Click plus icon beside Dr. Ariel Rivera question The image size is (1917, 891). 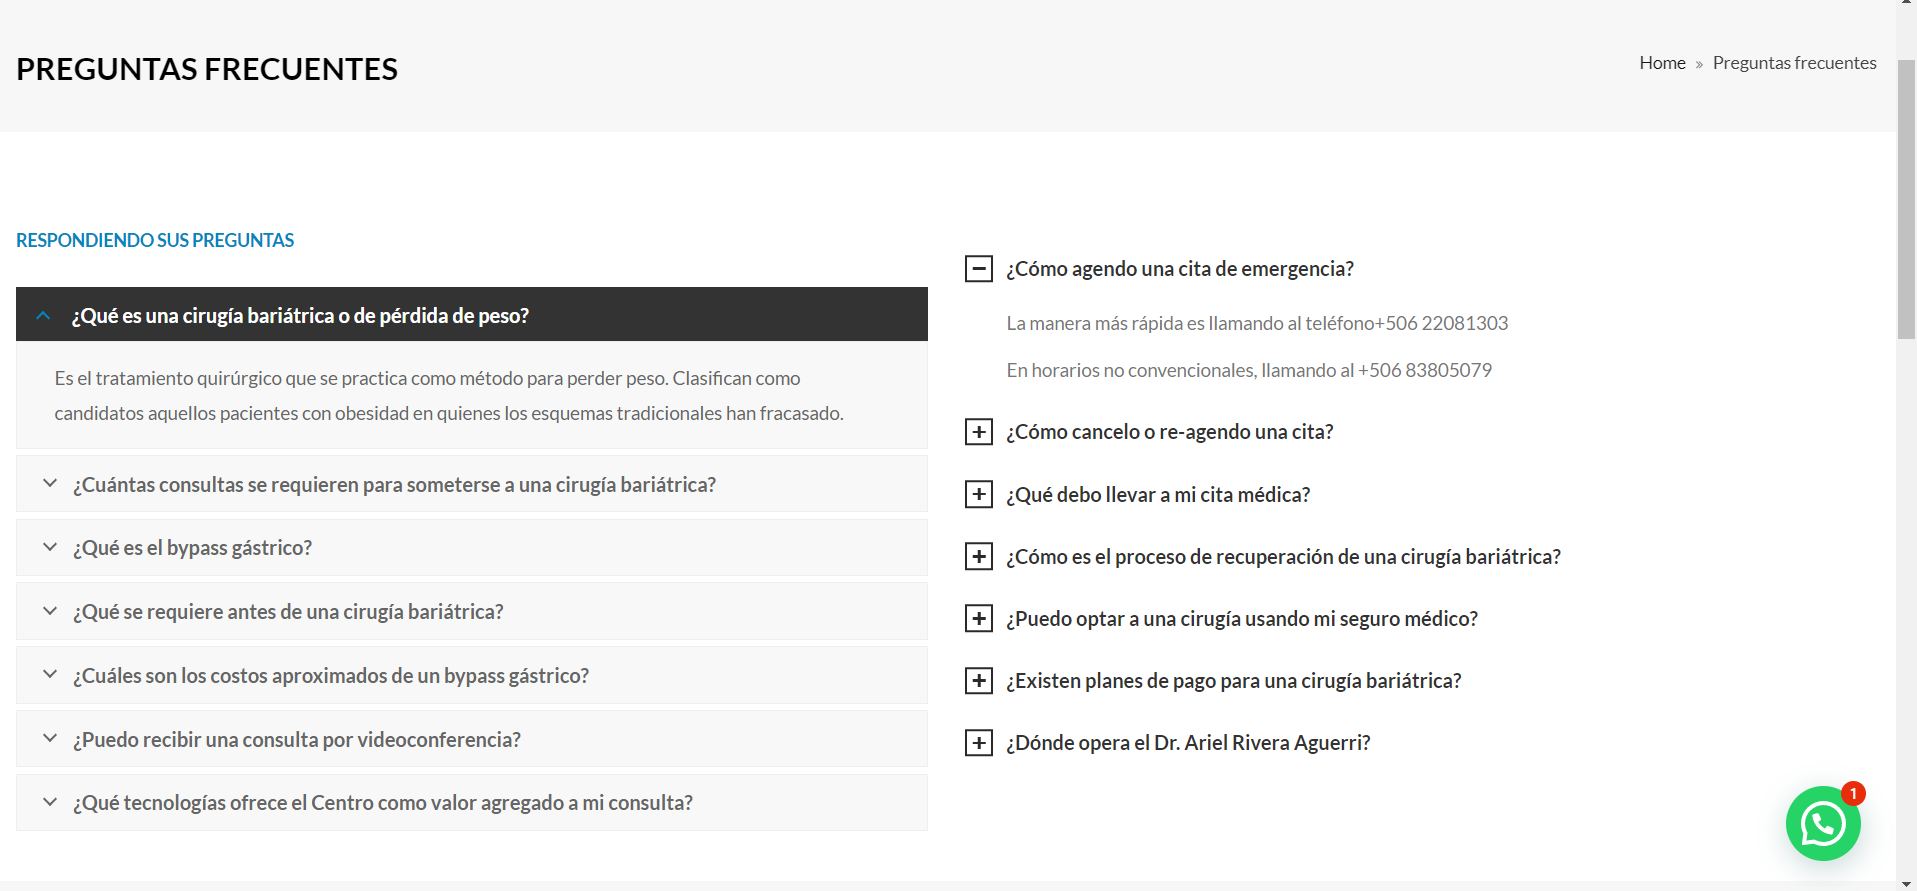click(x=978, y=743)
